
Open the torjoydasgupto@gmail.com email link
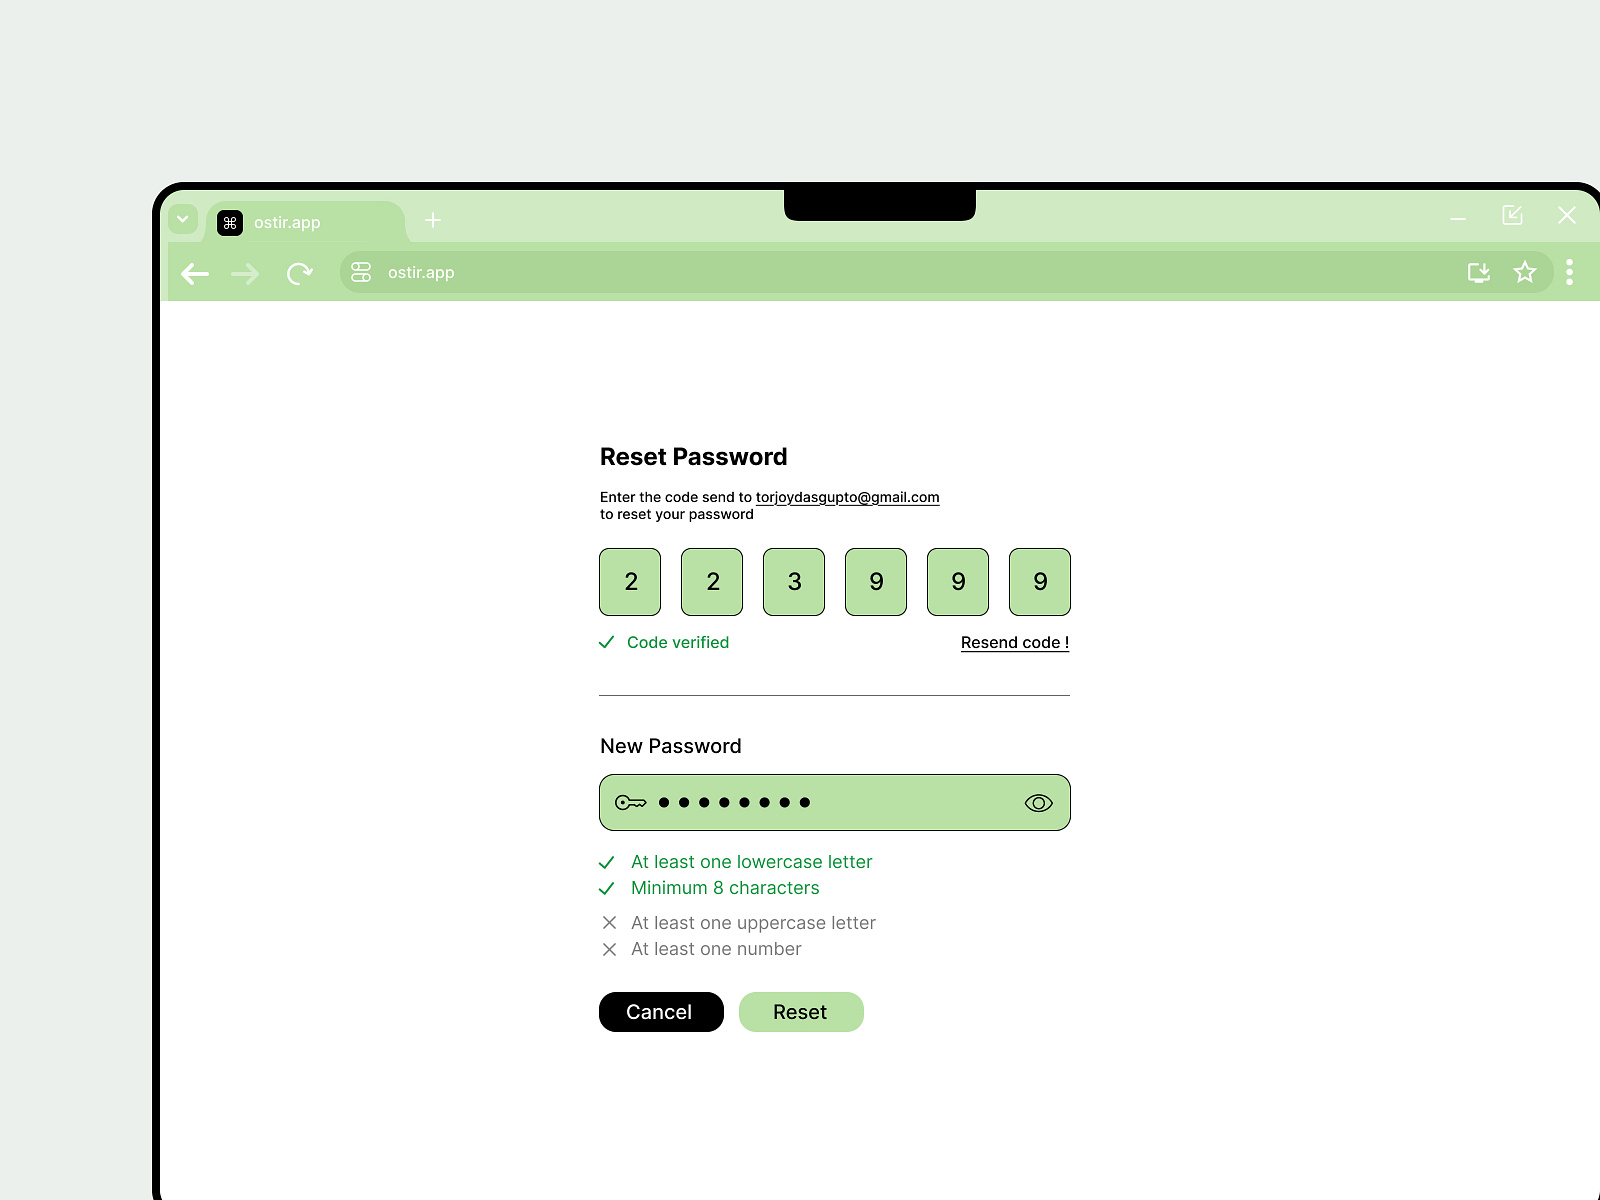click(x=847, y=497)
